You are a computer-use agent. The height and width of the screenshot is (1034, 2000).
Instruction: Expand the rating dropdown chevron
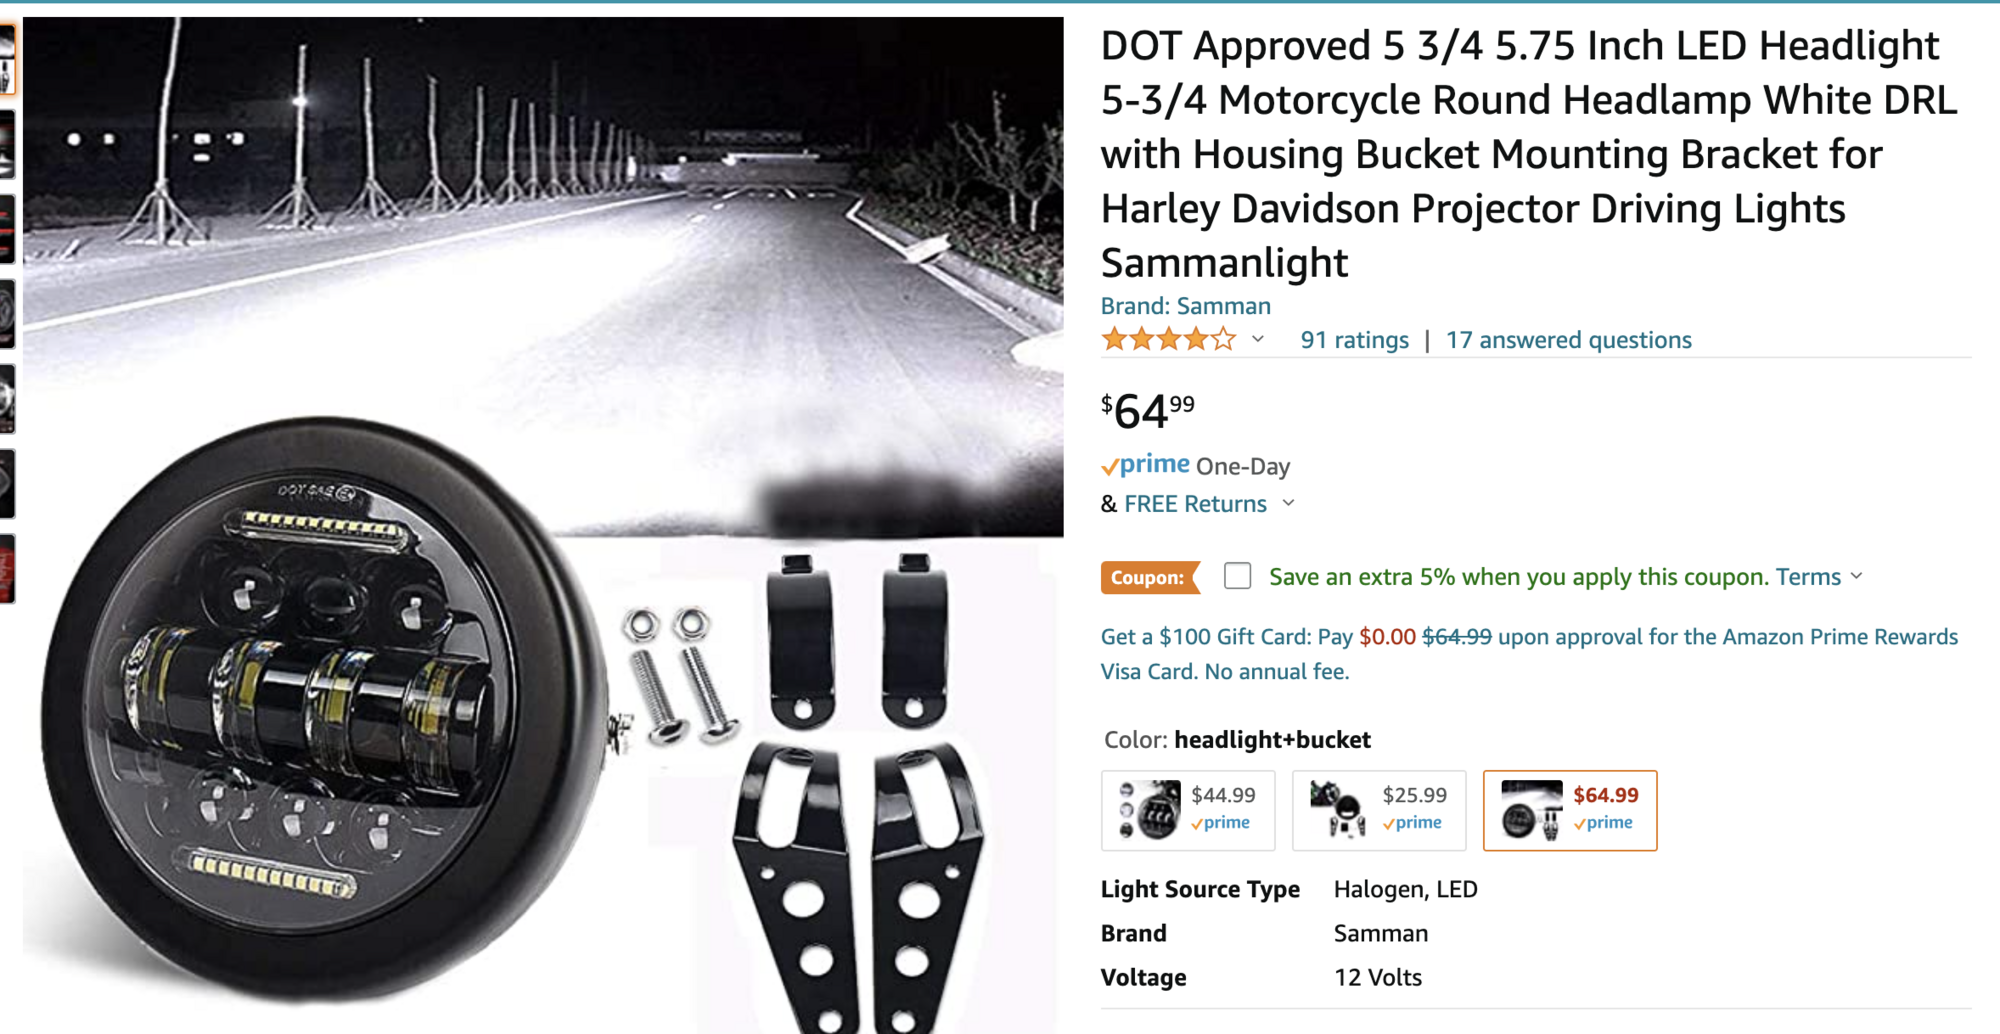click(x=1258, y=340)
